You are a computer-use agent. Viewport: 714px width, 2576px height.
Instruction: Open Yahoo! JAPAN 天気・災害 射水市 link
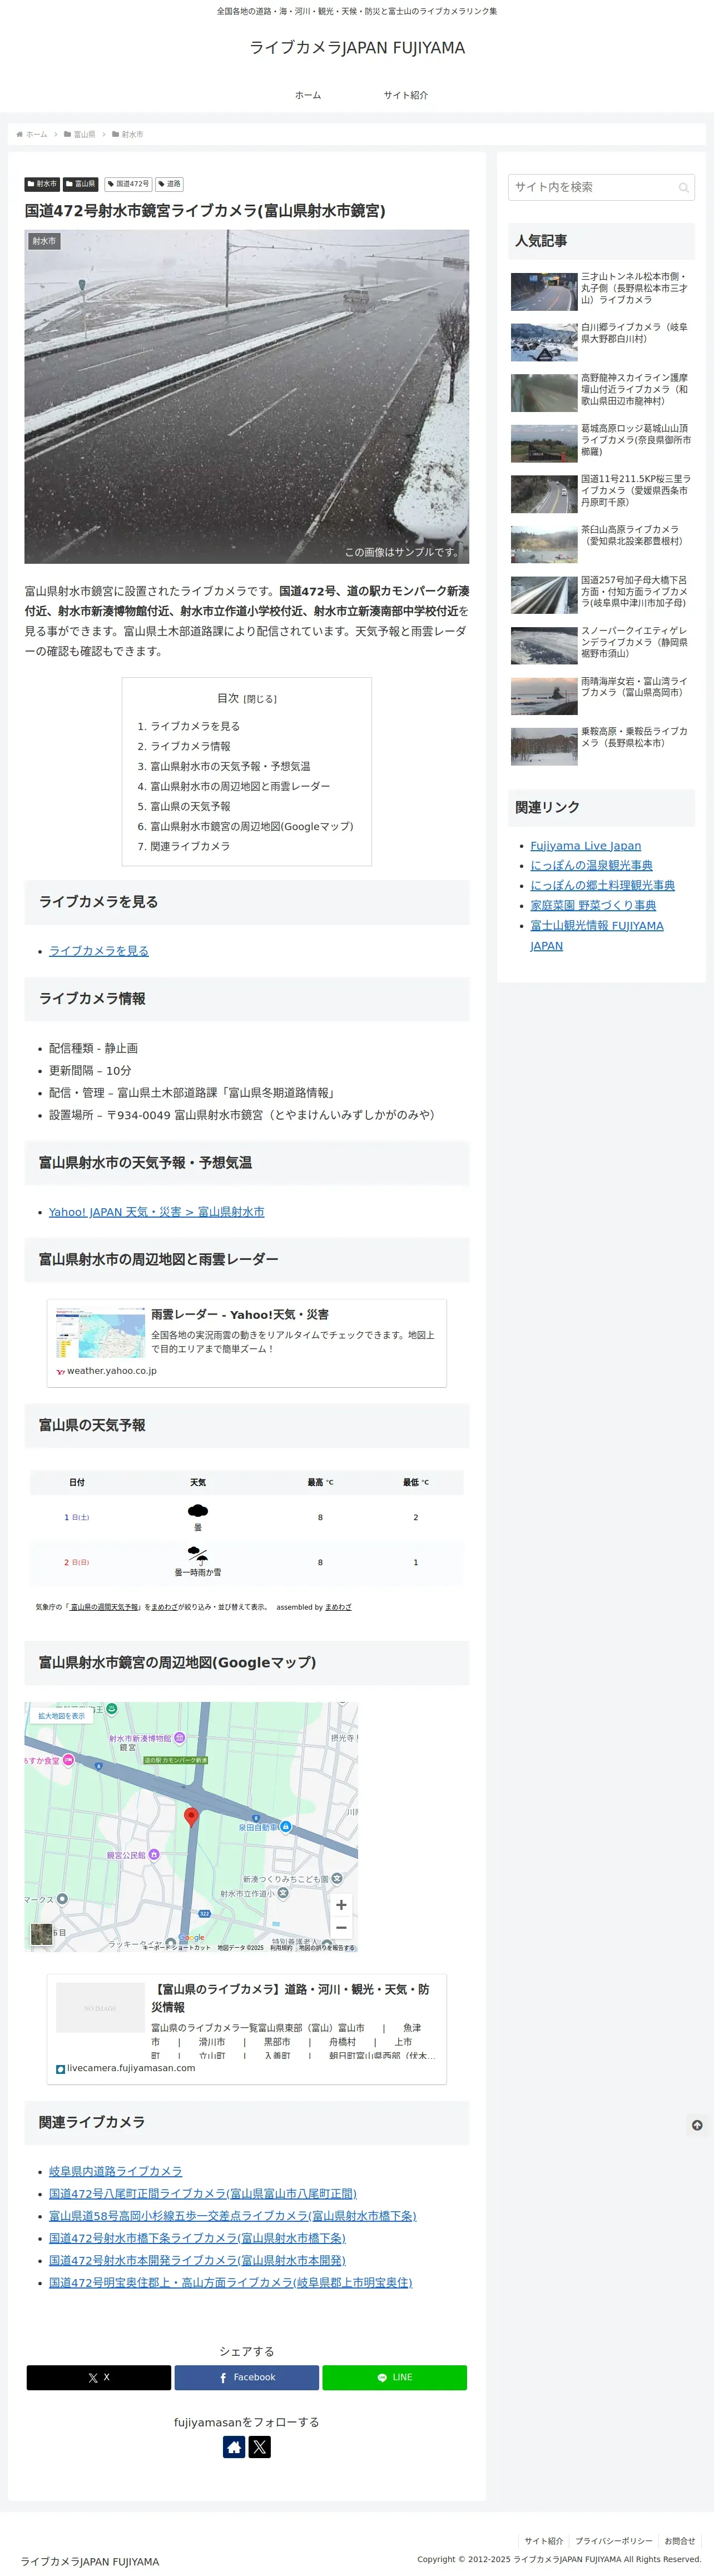tap(157, 1212)
